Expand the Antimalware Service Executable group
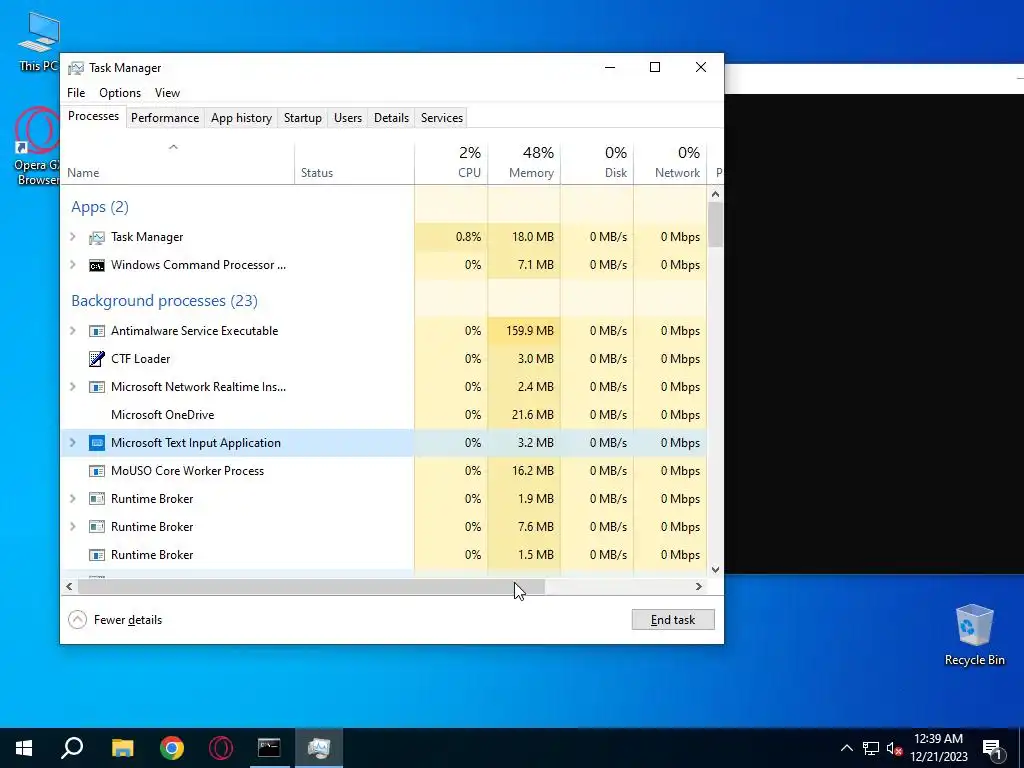 click(x=73, y=331)
